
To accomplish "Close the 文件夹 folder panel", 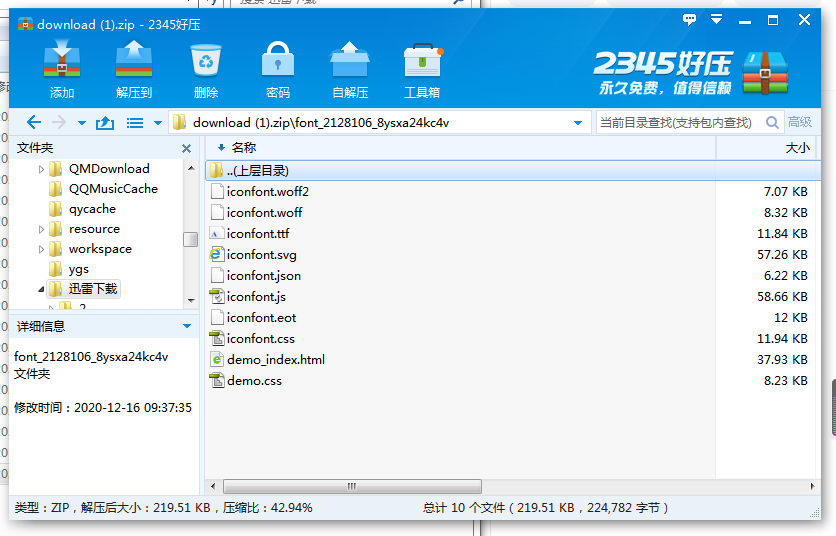I will pyautogui.click(x=186, y=148).
